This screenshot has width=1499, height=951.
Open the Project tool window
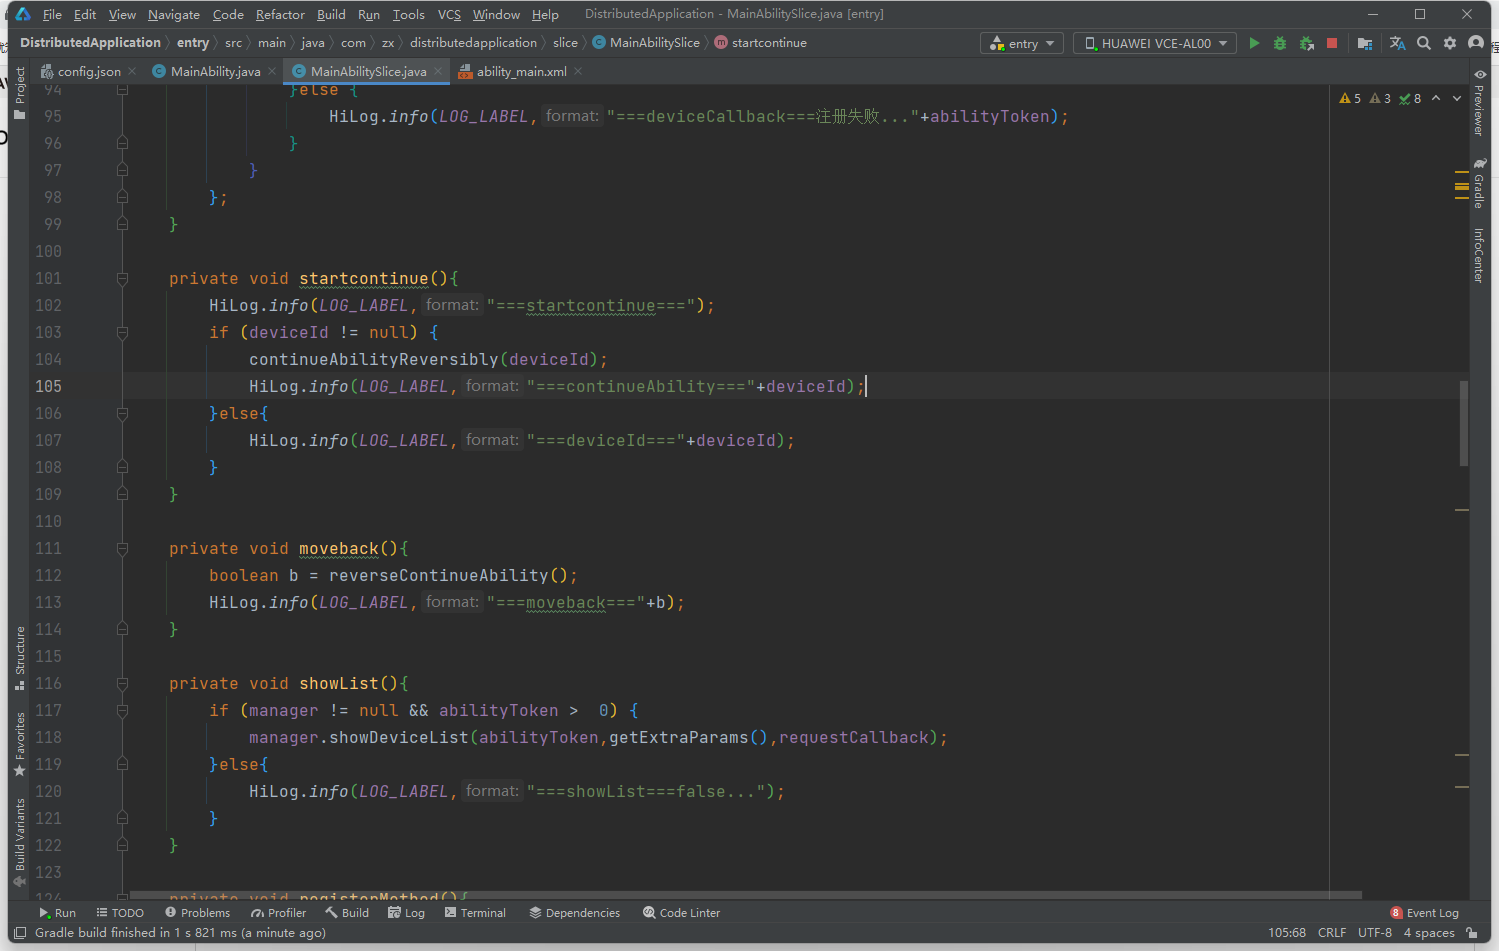tap(20, 94)
